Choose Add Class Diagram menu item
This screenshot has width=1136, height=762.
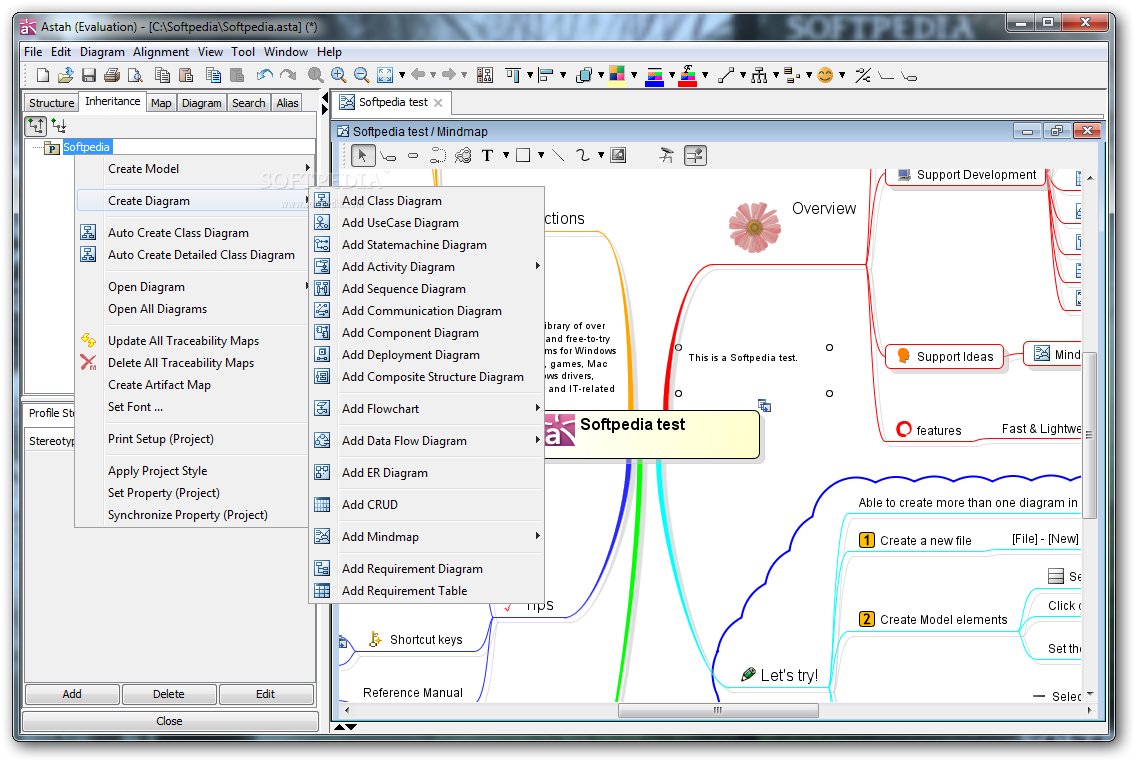pyautogui.click(x=427, y=201)
